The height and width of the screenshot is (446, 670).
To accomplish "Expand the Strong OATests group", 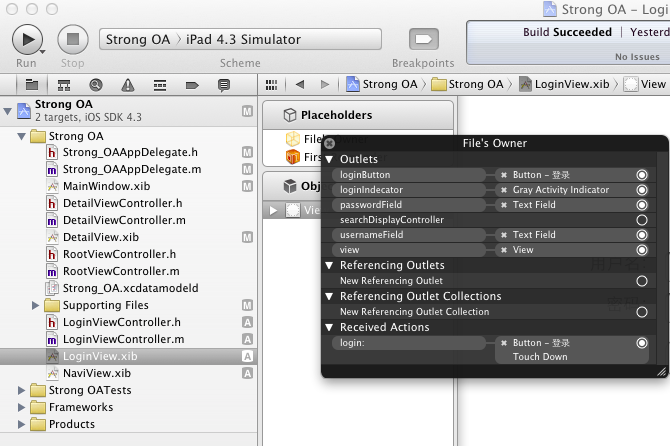I will (21, 390).
